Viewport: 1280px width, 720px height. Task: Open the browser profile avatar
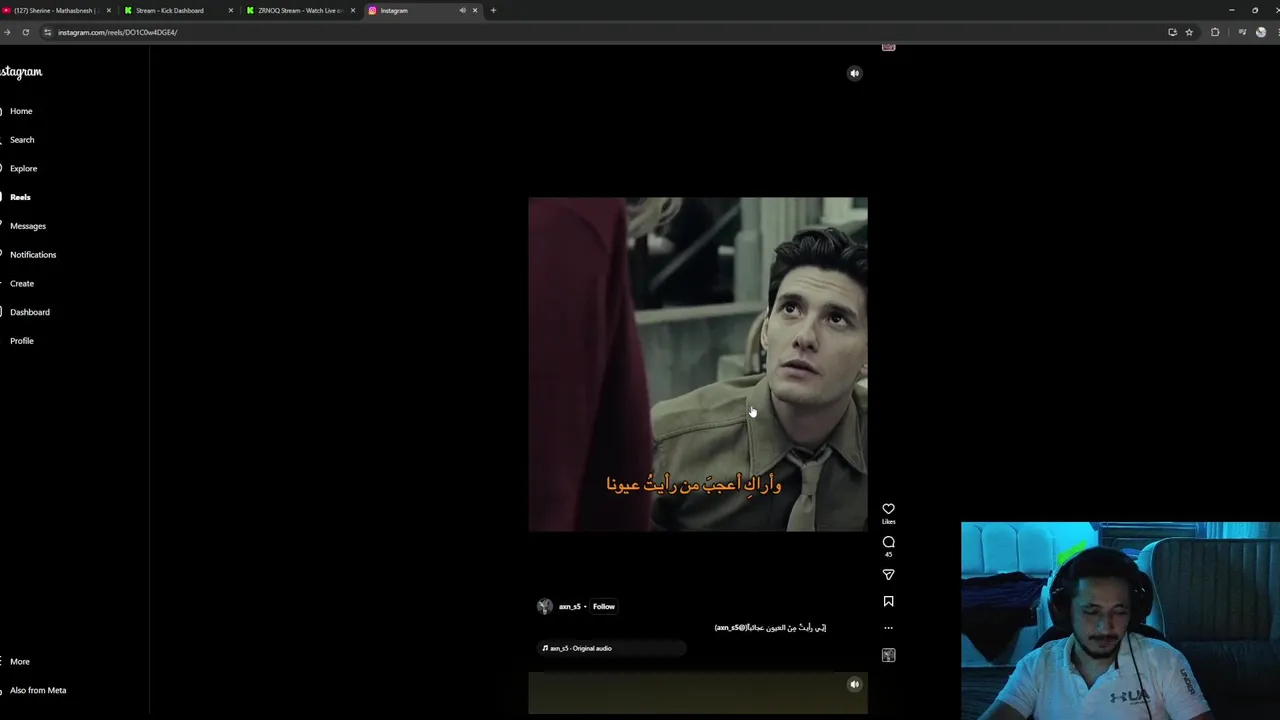[x=1261, y=32]
